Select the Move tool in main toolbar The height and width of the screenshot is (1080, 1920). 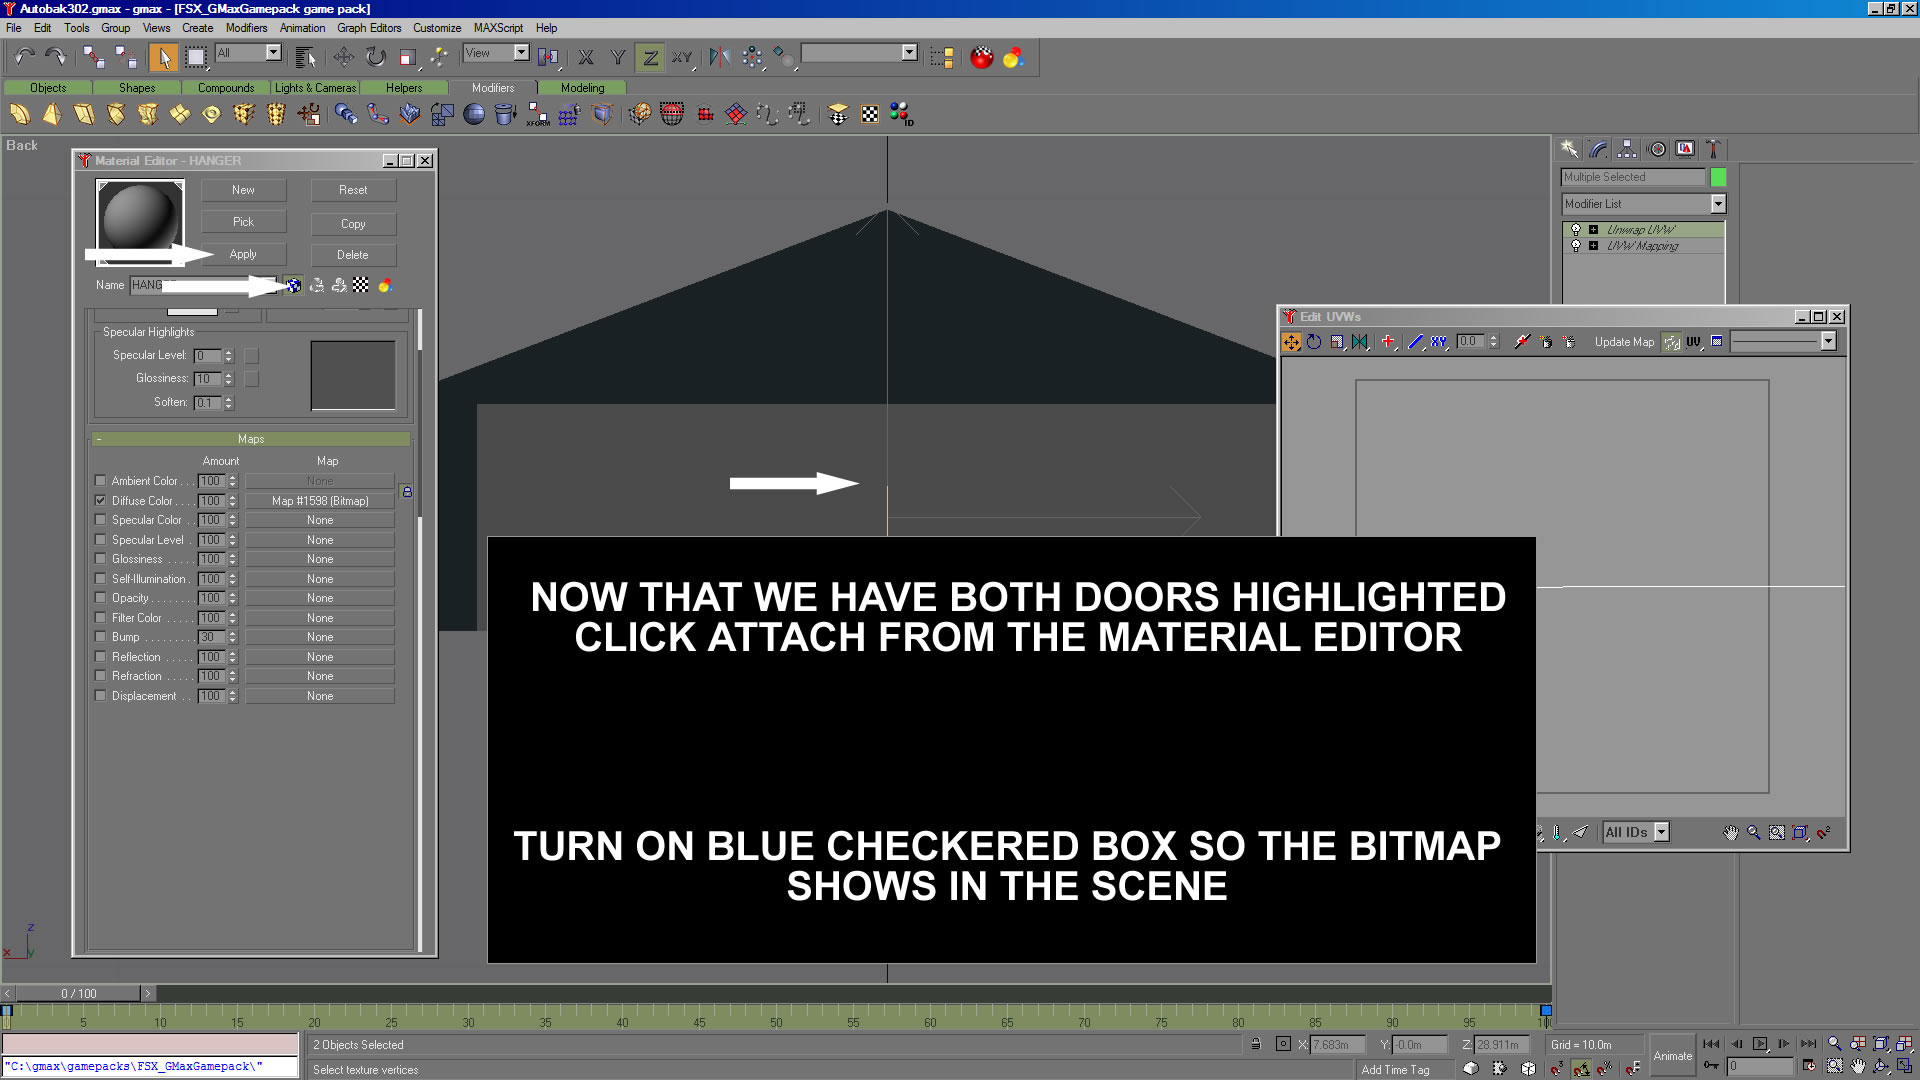[x=343, y=57]
